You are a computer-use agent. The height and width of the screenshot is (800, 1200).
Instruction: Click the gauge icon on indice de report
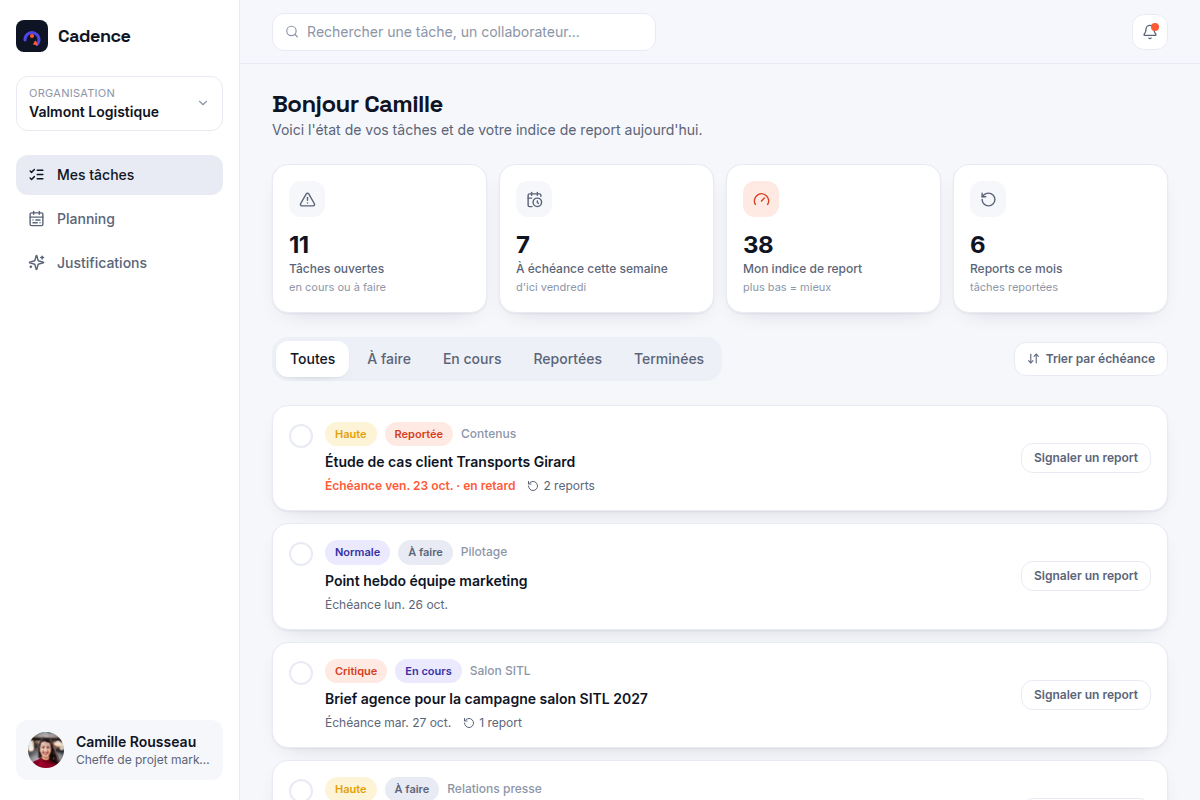pos(761,200)
